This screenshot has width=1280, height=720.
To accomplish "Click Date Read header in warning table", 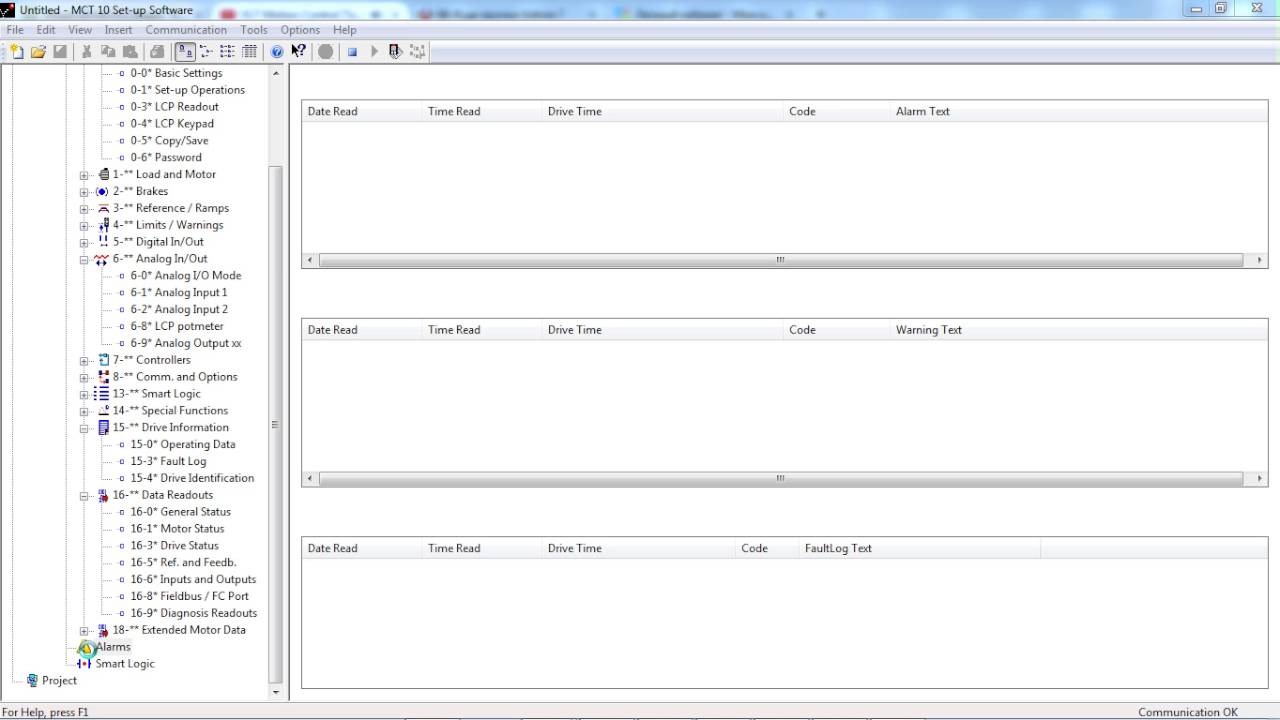I will tap(332, 330).
